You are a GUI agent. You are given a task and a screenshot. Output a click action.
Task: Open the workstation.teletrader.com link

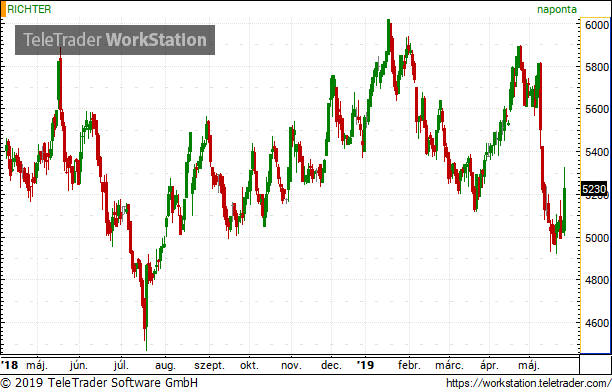click(528, 383)
